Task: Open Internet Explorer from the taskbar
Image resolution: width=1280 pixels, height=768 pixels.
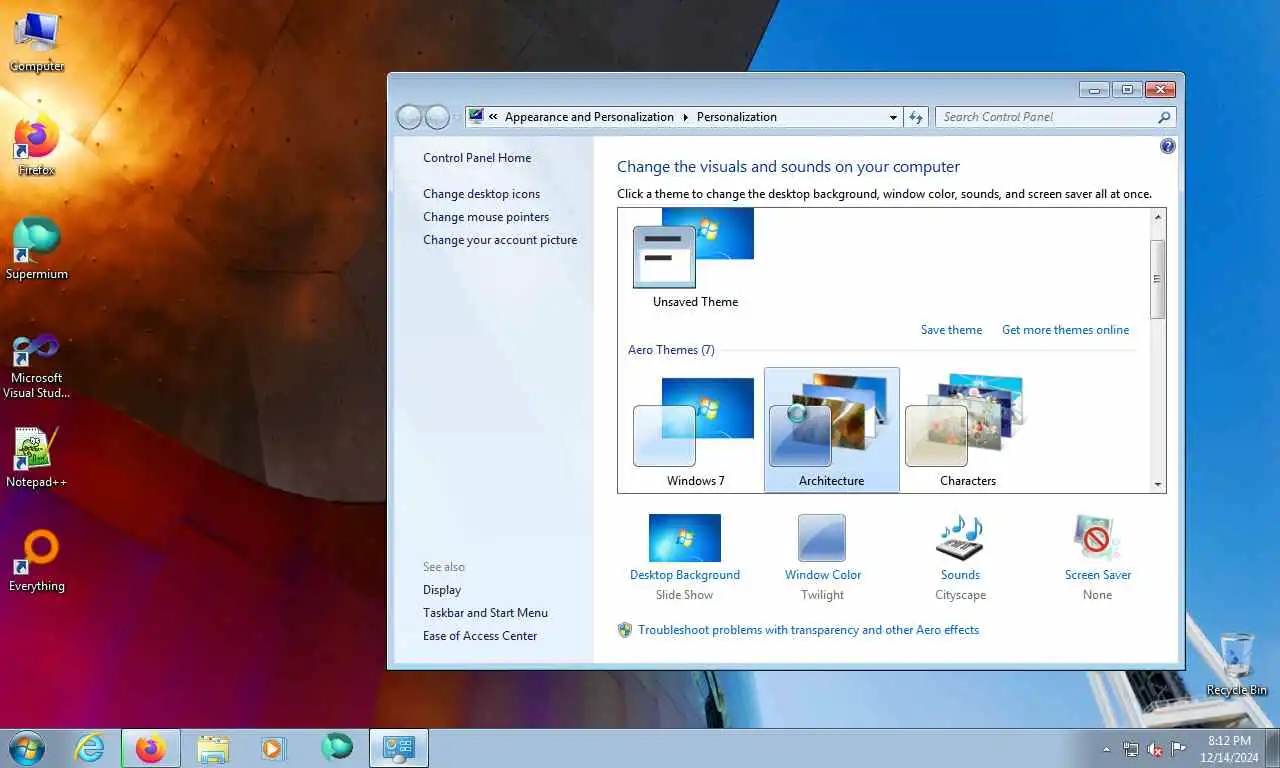Action: (90, 748)
